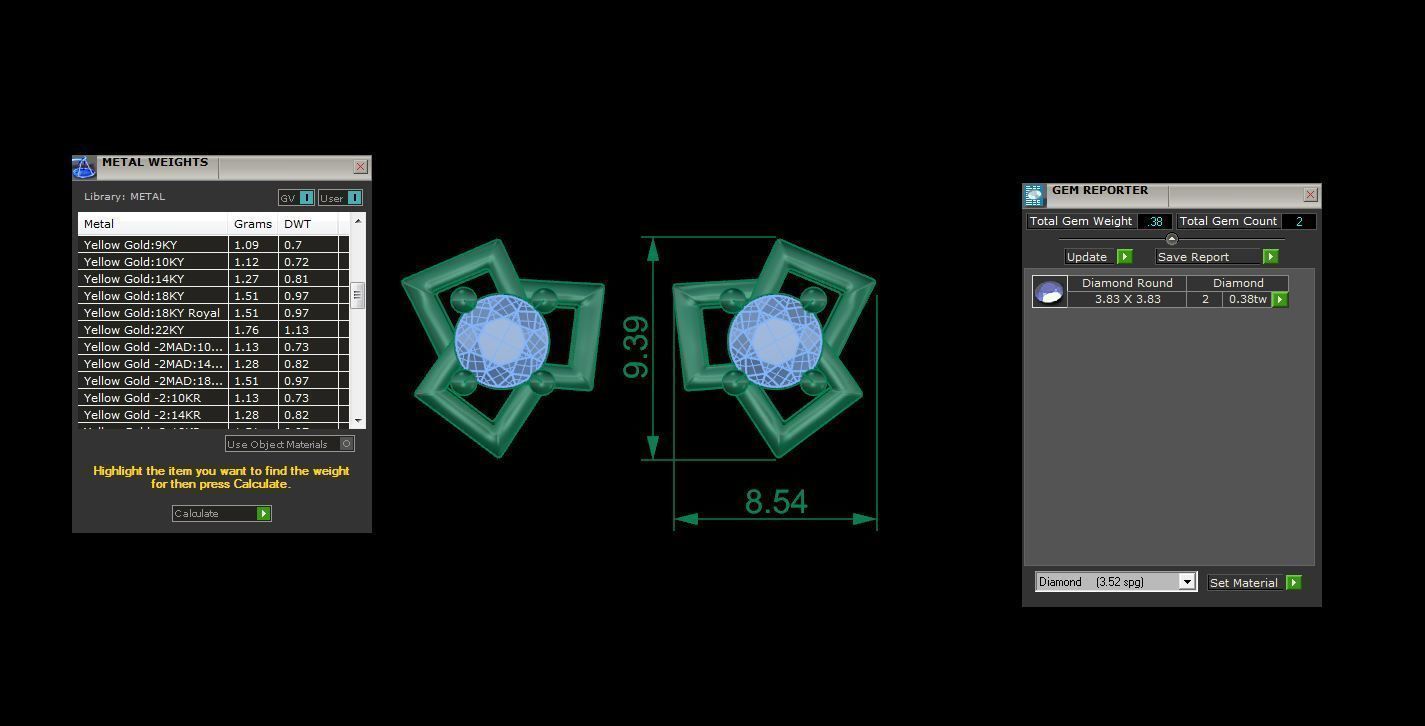The height and width of the screenshot is (726, 1425).
Task: Click the green arrow beside Save Report
Action: pos(1270,257)
